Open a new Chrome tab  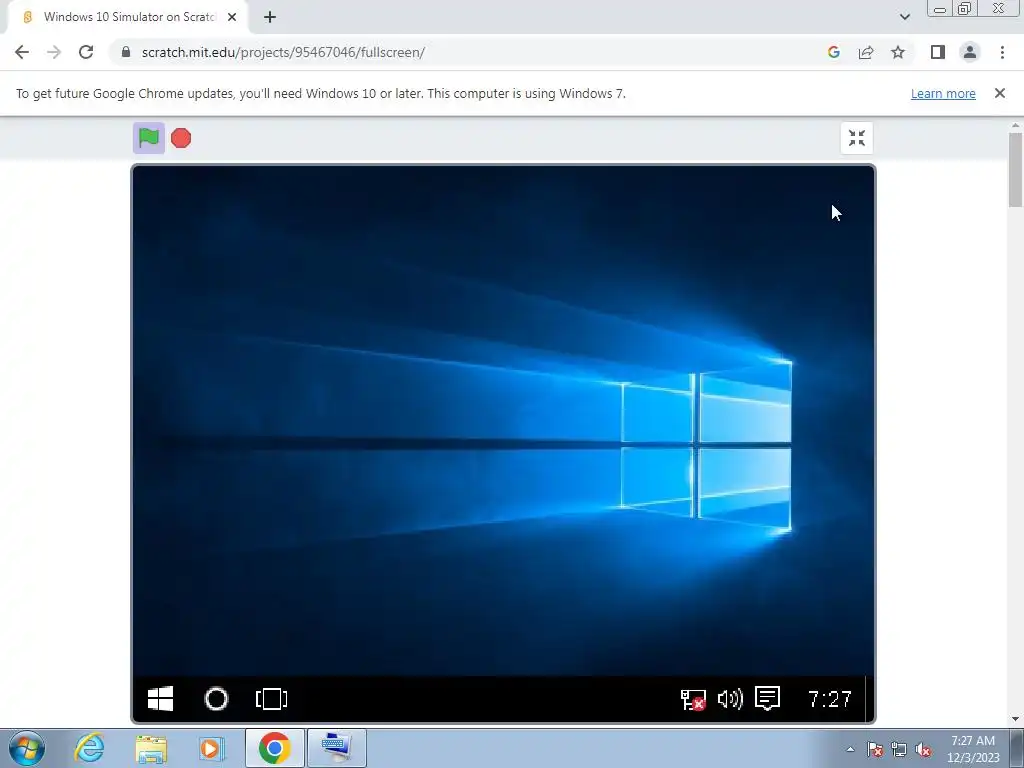[270, 17]
